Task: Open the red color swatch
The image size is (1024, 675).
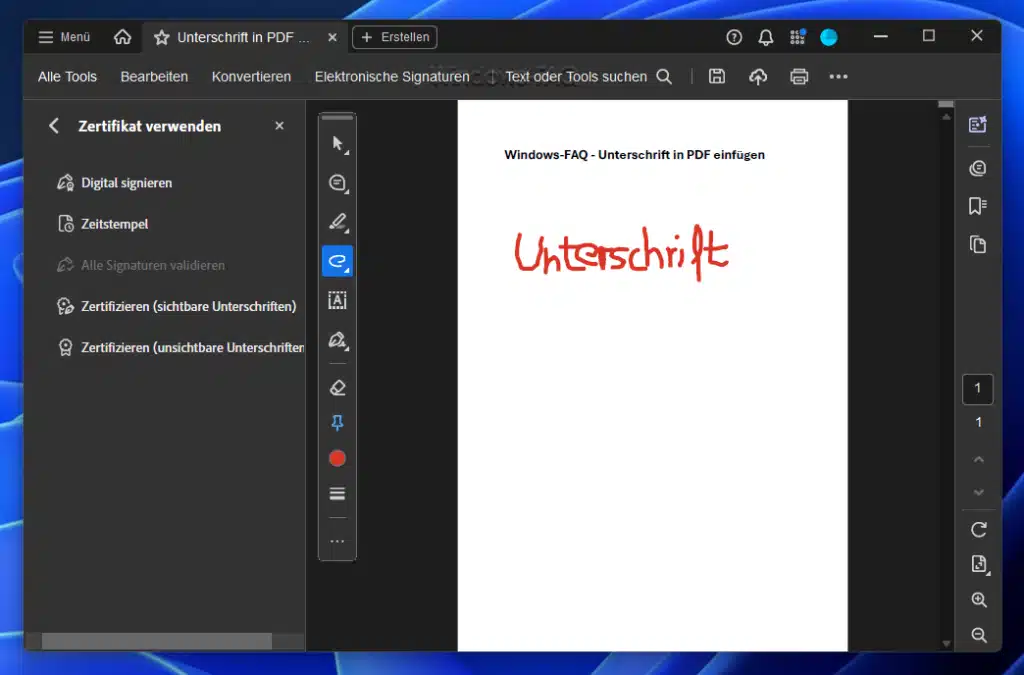Action: click(x=338, y=458)
